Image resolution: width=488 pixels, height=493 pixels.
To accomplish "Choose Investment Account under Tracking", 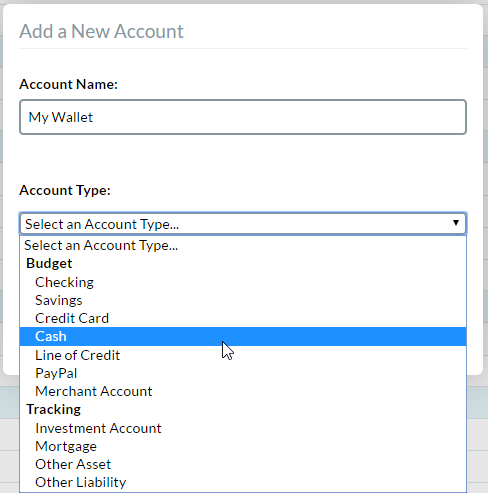I will pyautogui.click(x=243, y=428).
